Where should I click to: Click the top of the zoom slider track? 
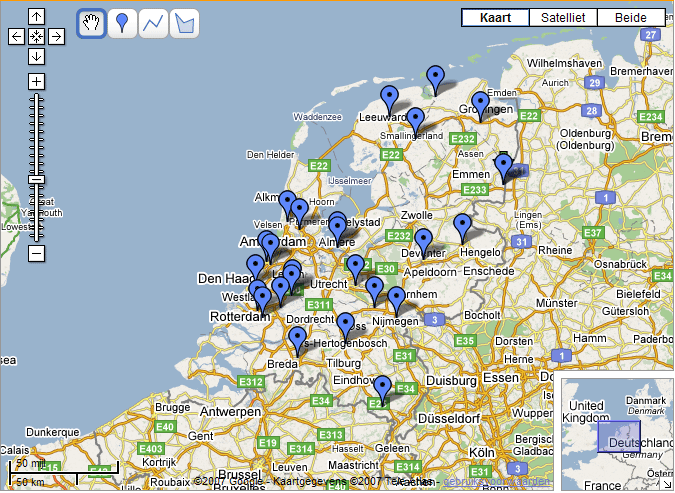pyautogui.click(x=37, y=96)
